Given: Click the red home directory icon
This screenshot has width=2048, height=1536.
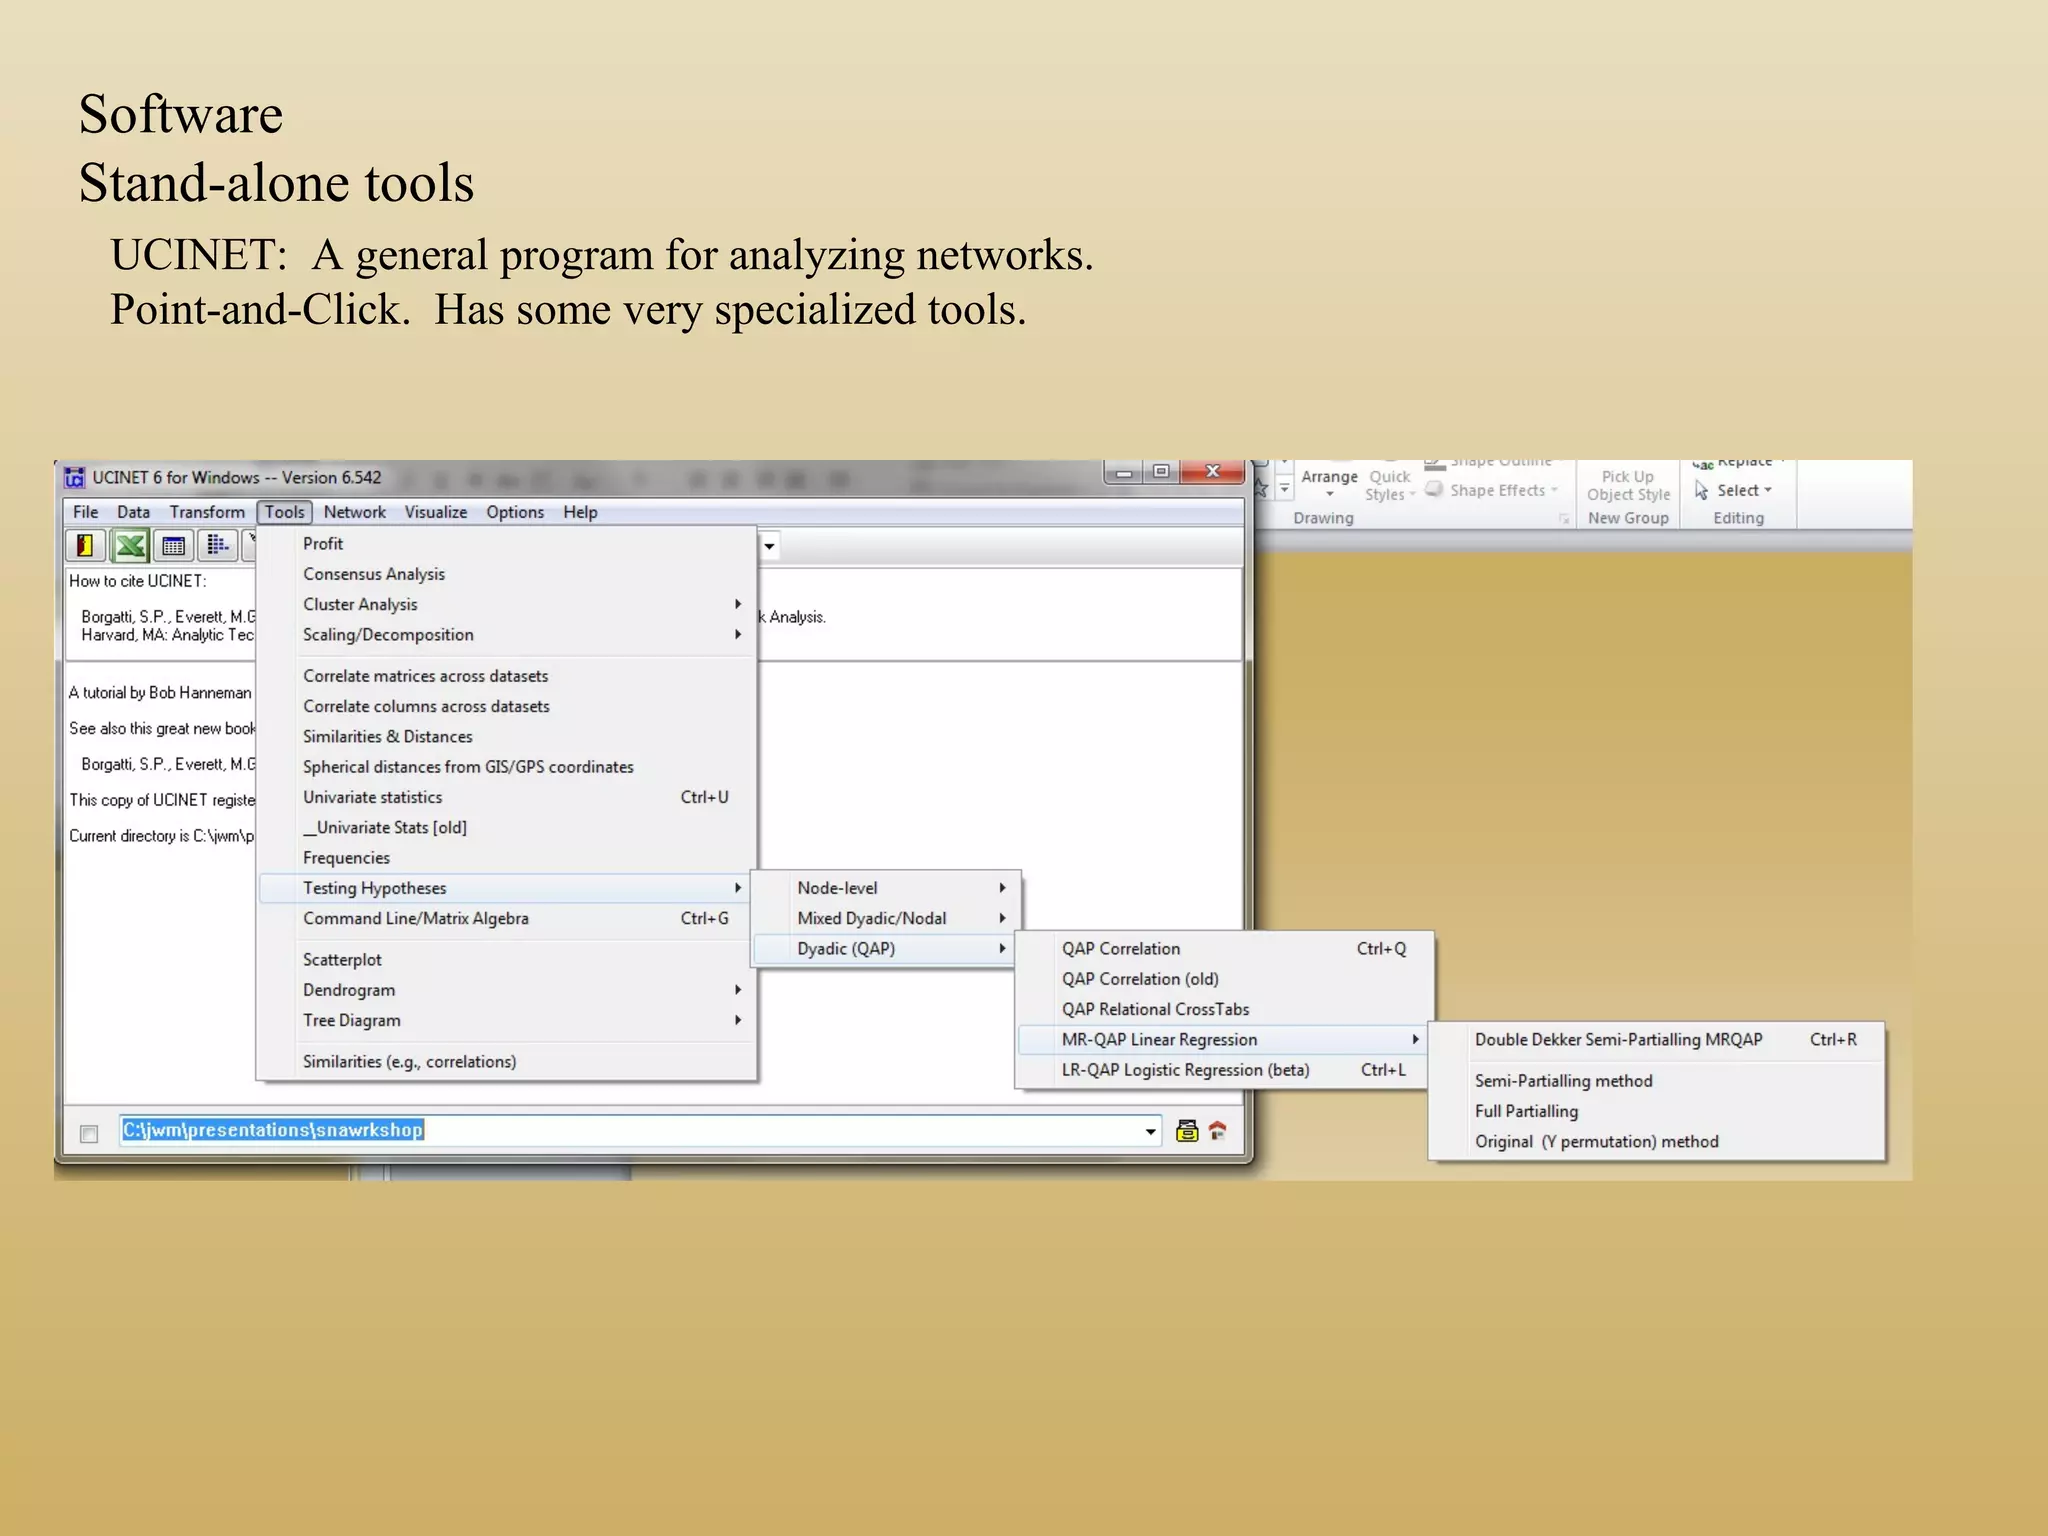Looking at the screenshot, I should click(x=1217, y=1131).
